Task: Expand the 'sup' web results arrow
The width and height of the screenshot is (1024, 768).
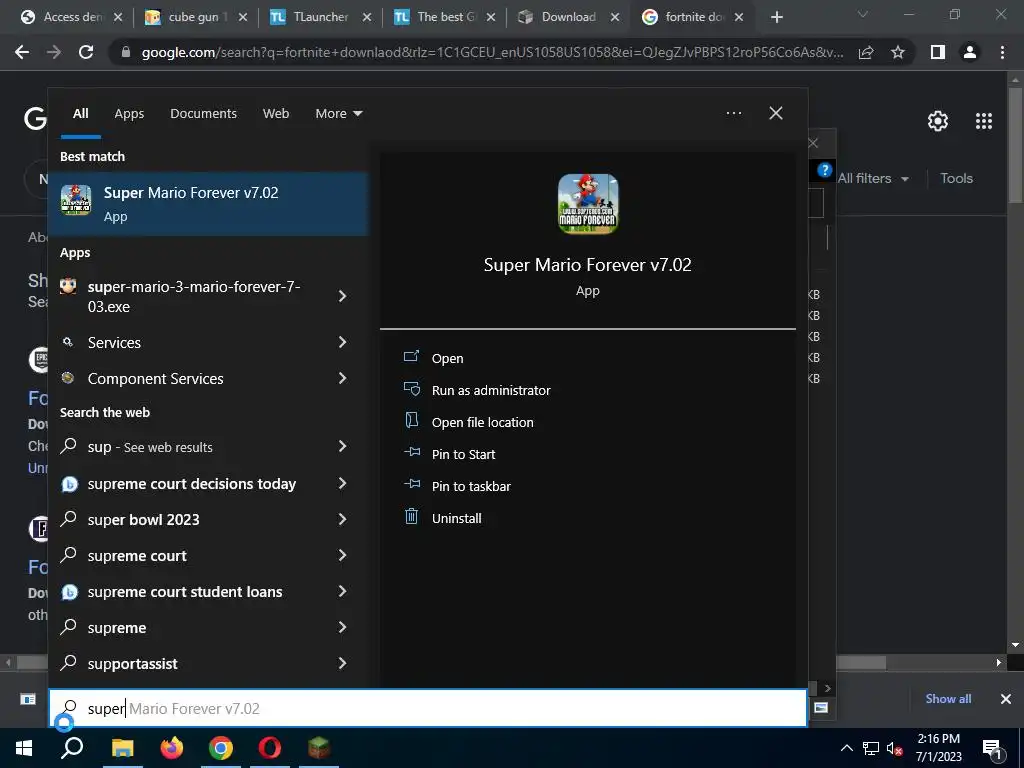Action: pyautogui.click(x=342, y=446)
